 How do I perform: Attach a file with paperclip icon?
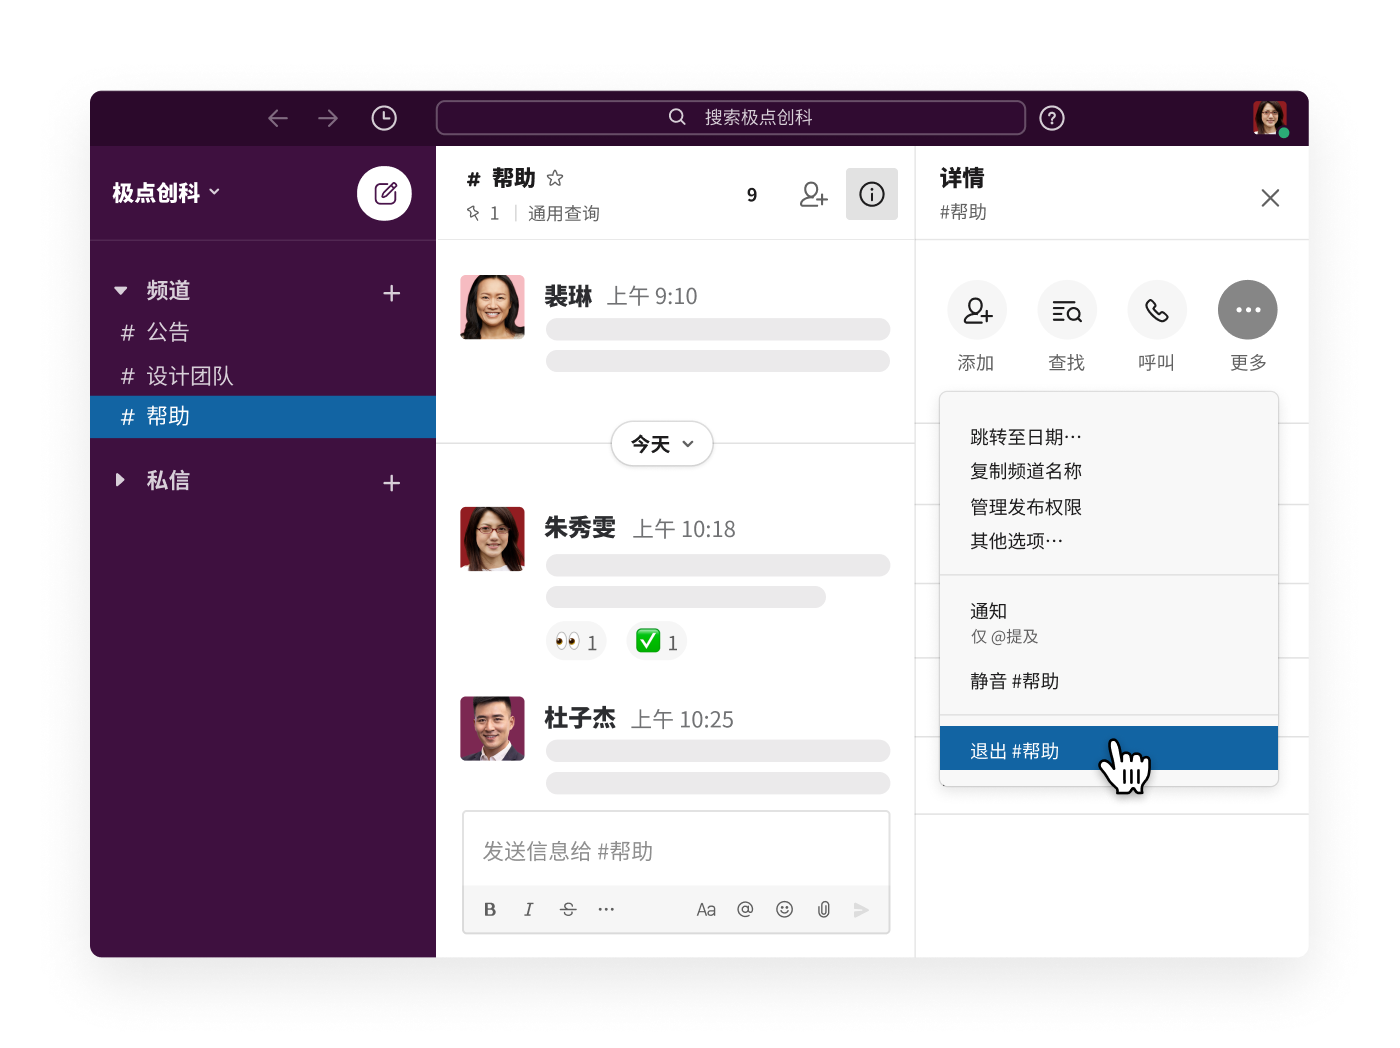(824, 909)
